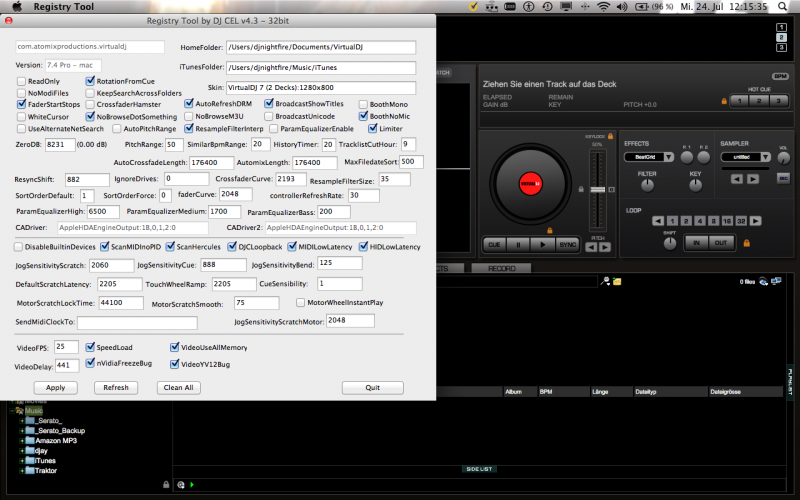Uncheck FaderStartStops option
800x500 pixels.
tap(21, 104)
